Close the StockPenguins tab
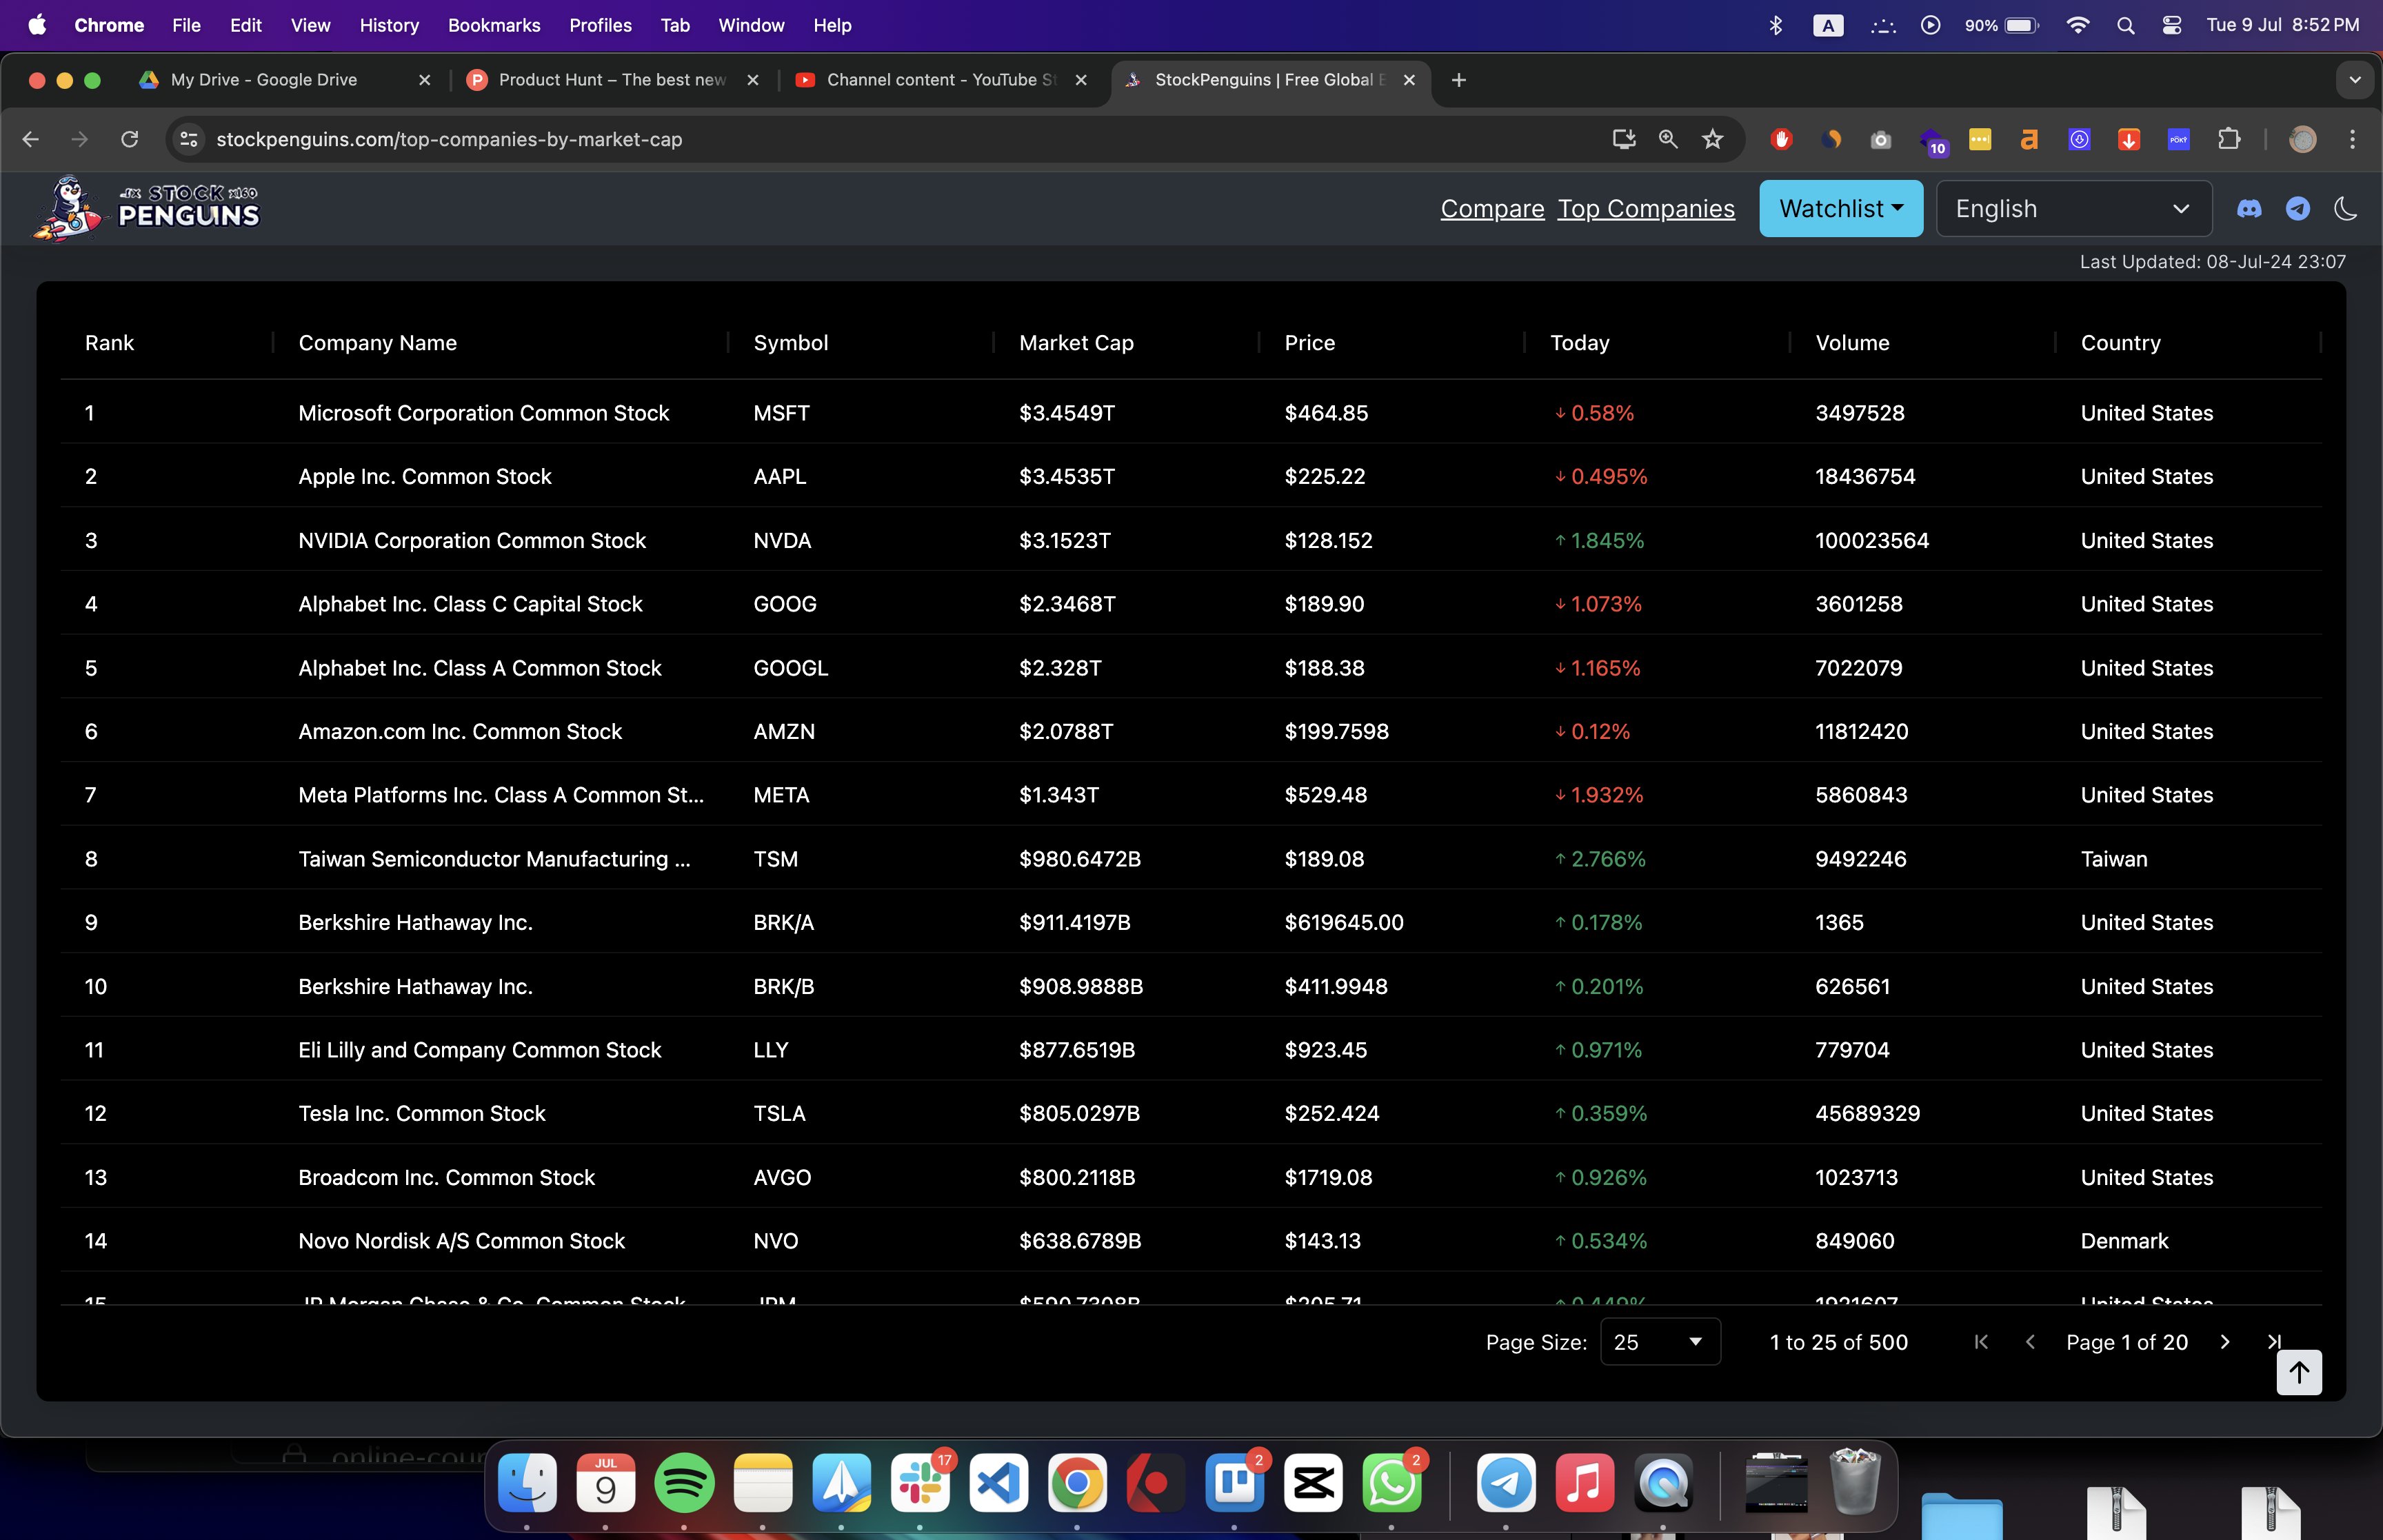The image size is (2383, 1540). click(x=1409, y=80)
